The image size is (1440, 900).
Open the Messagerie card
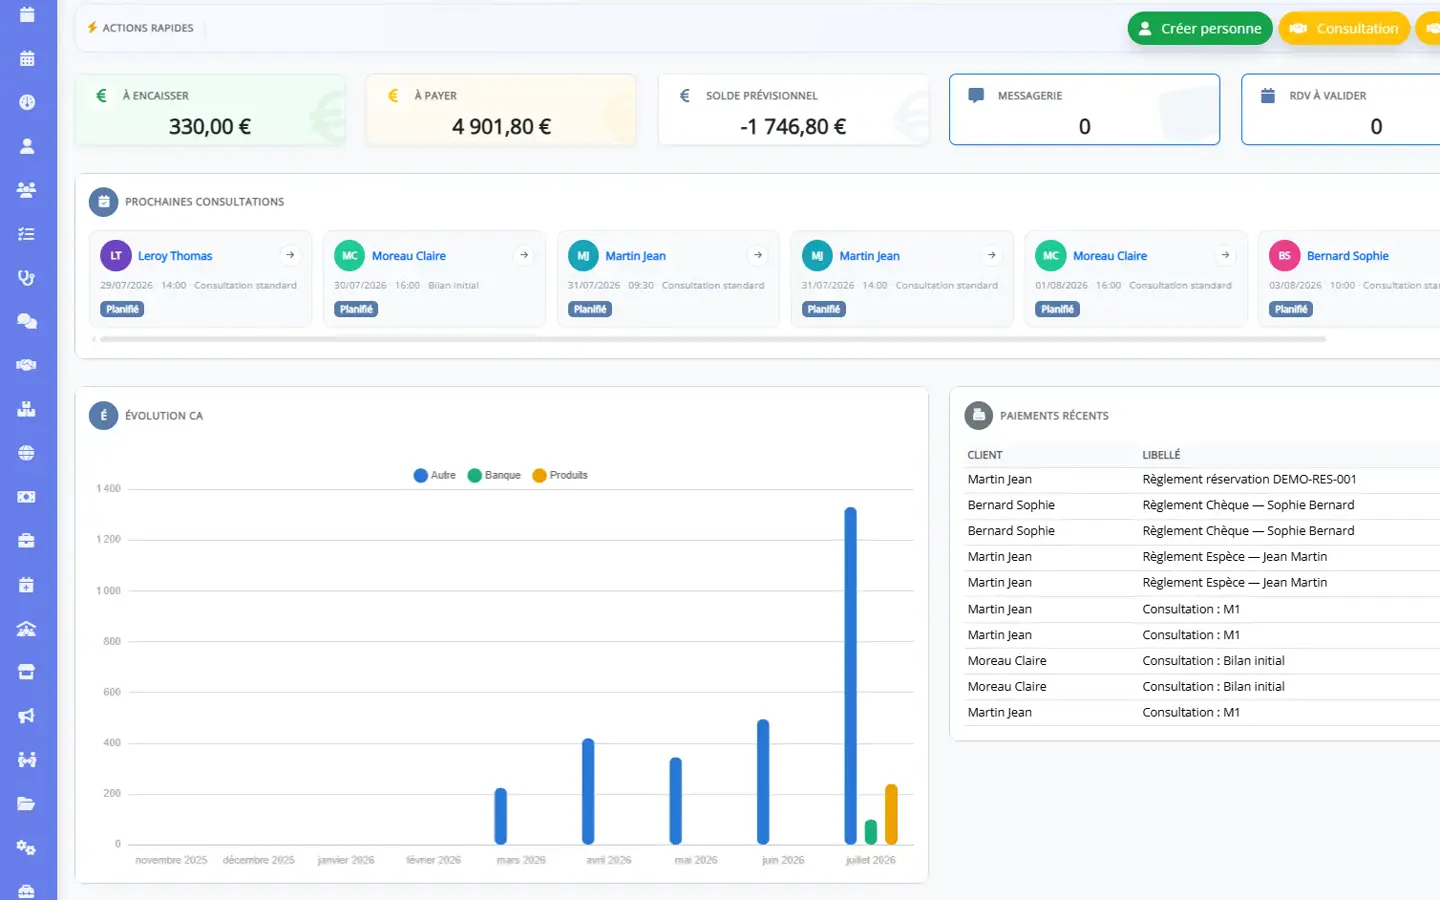(1084, 110)
